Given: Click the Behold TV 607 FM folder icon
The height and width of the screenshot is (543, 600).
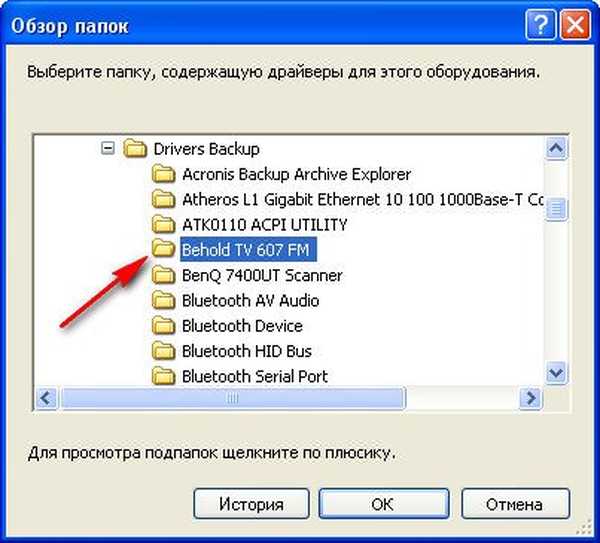Looking at the screenshot, I should pyautogui.click(x=163, y=249).
